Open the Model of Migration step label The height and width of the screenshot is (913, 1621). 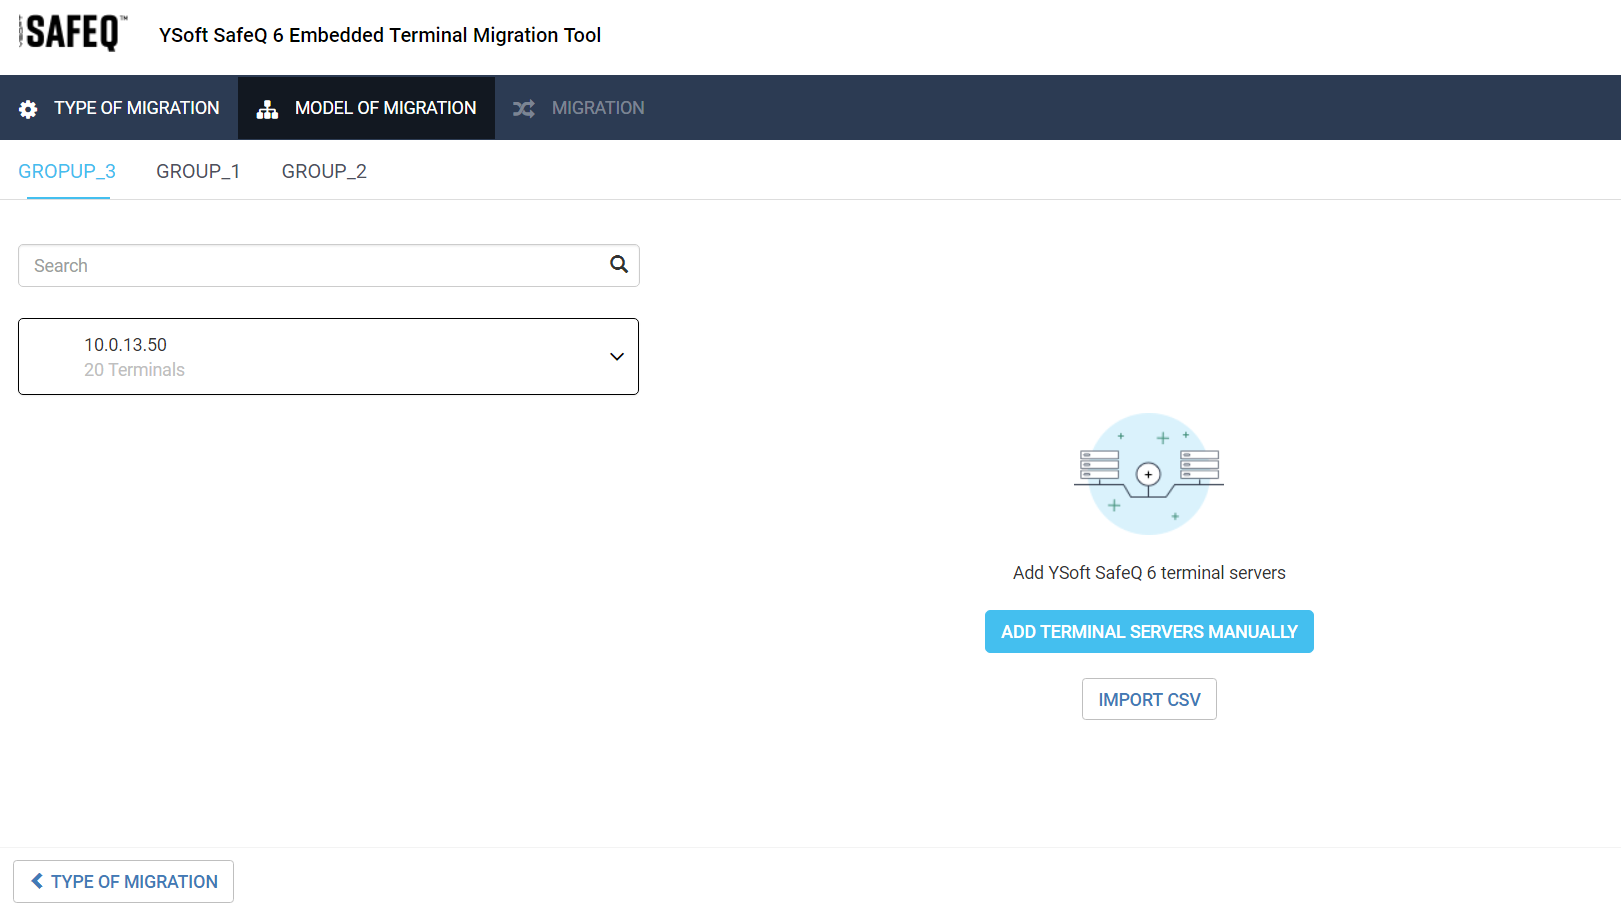[385, 108]
